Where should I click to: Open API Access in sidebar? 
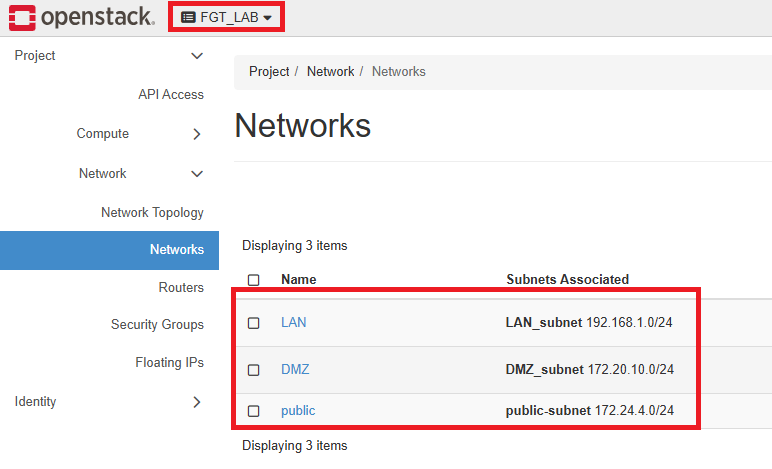171,94
